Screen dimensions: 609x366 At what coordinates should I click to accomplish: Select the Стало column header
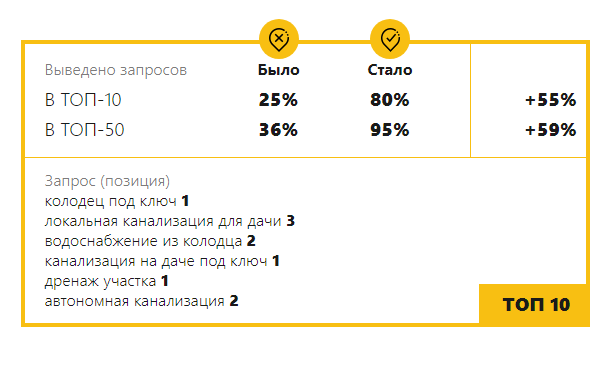pos(390,70)
